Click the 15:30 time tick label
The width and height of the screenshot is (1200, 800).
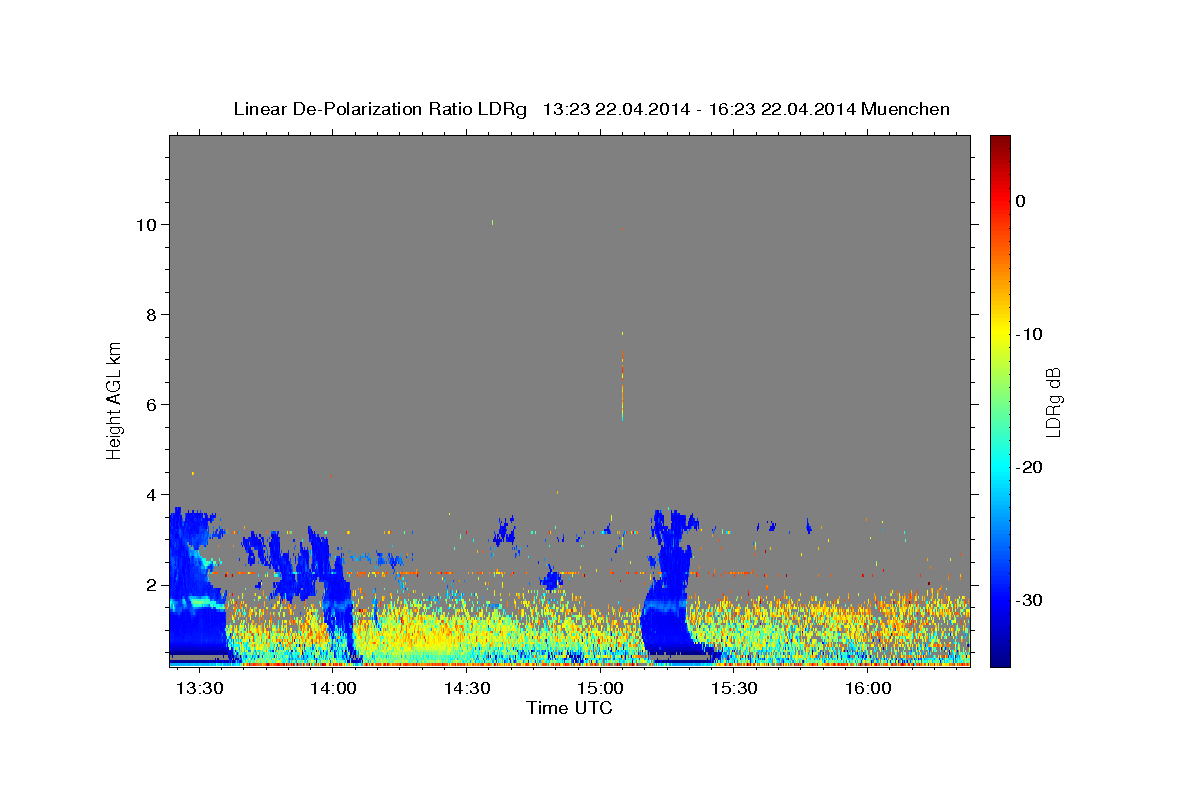(x=734, y=689)
